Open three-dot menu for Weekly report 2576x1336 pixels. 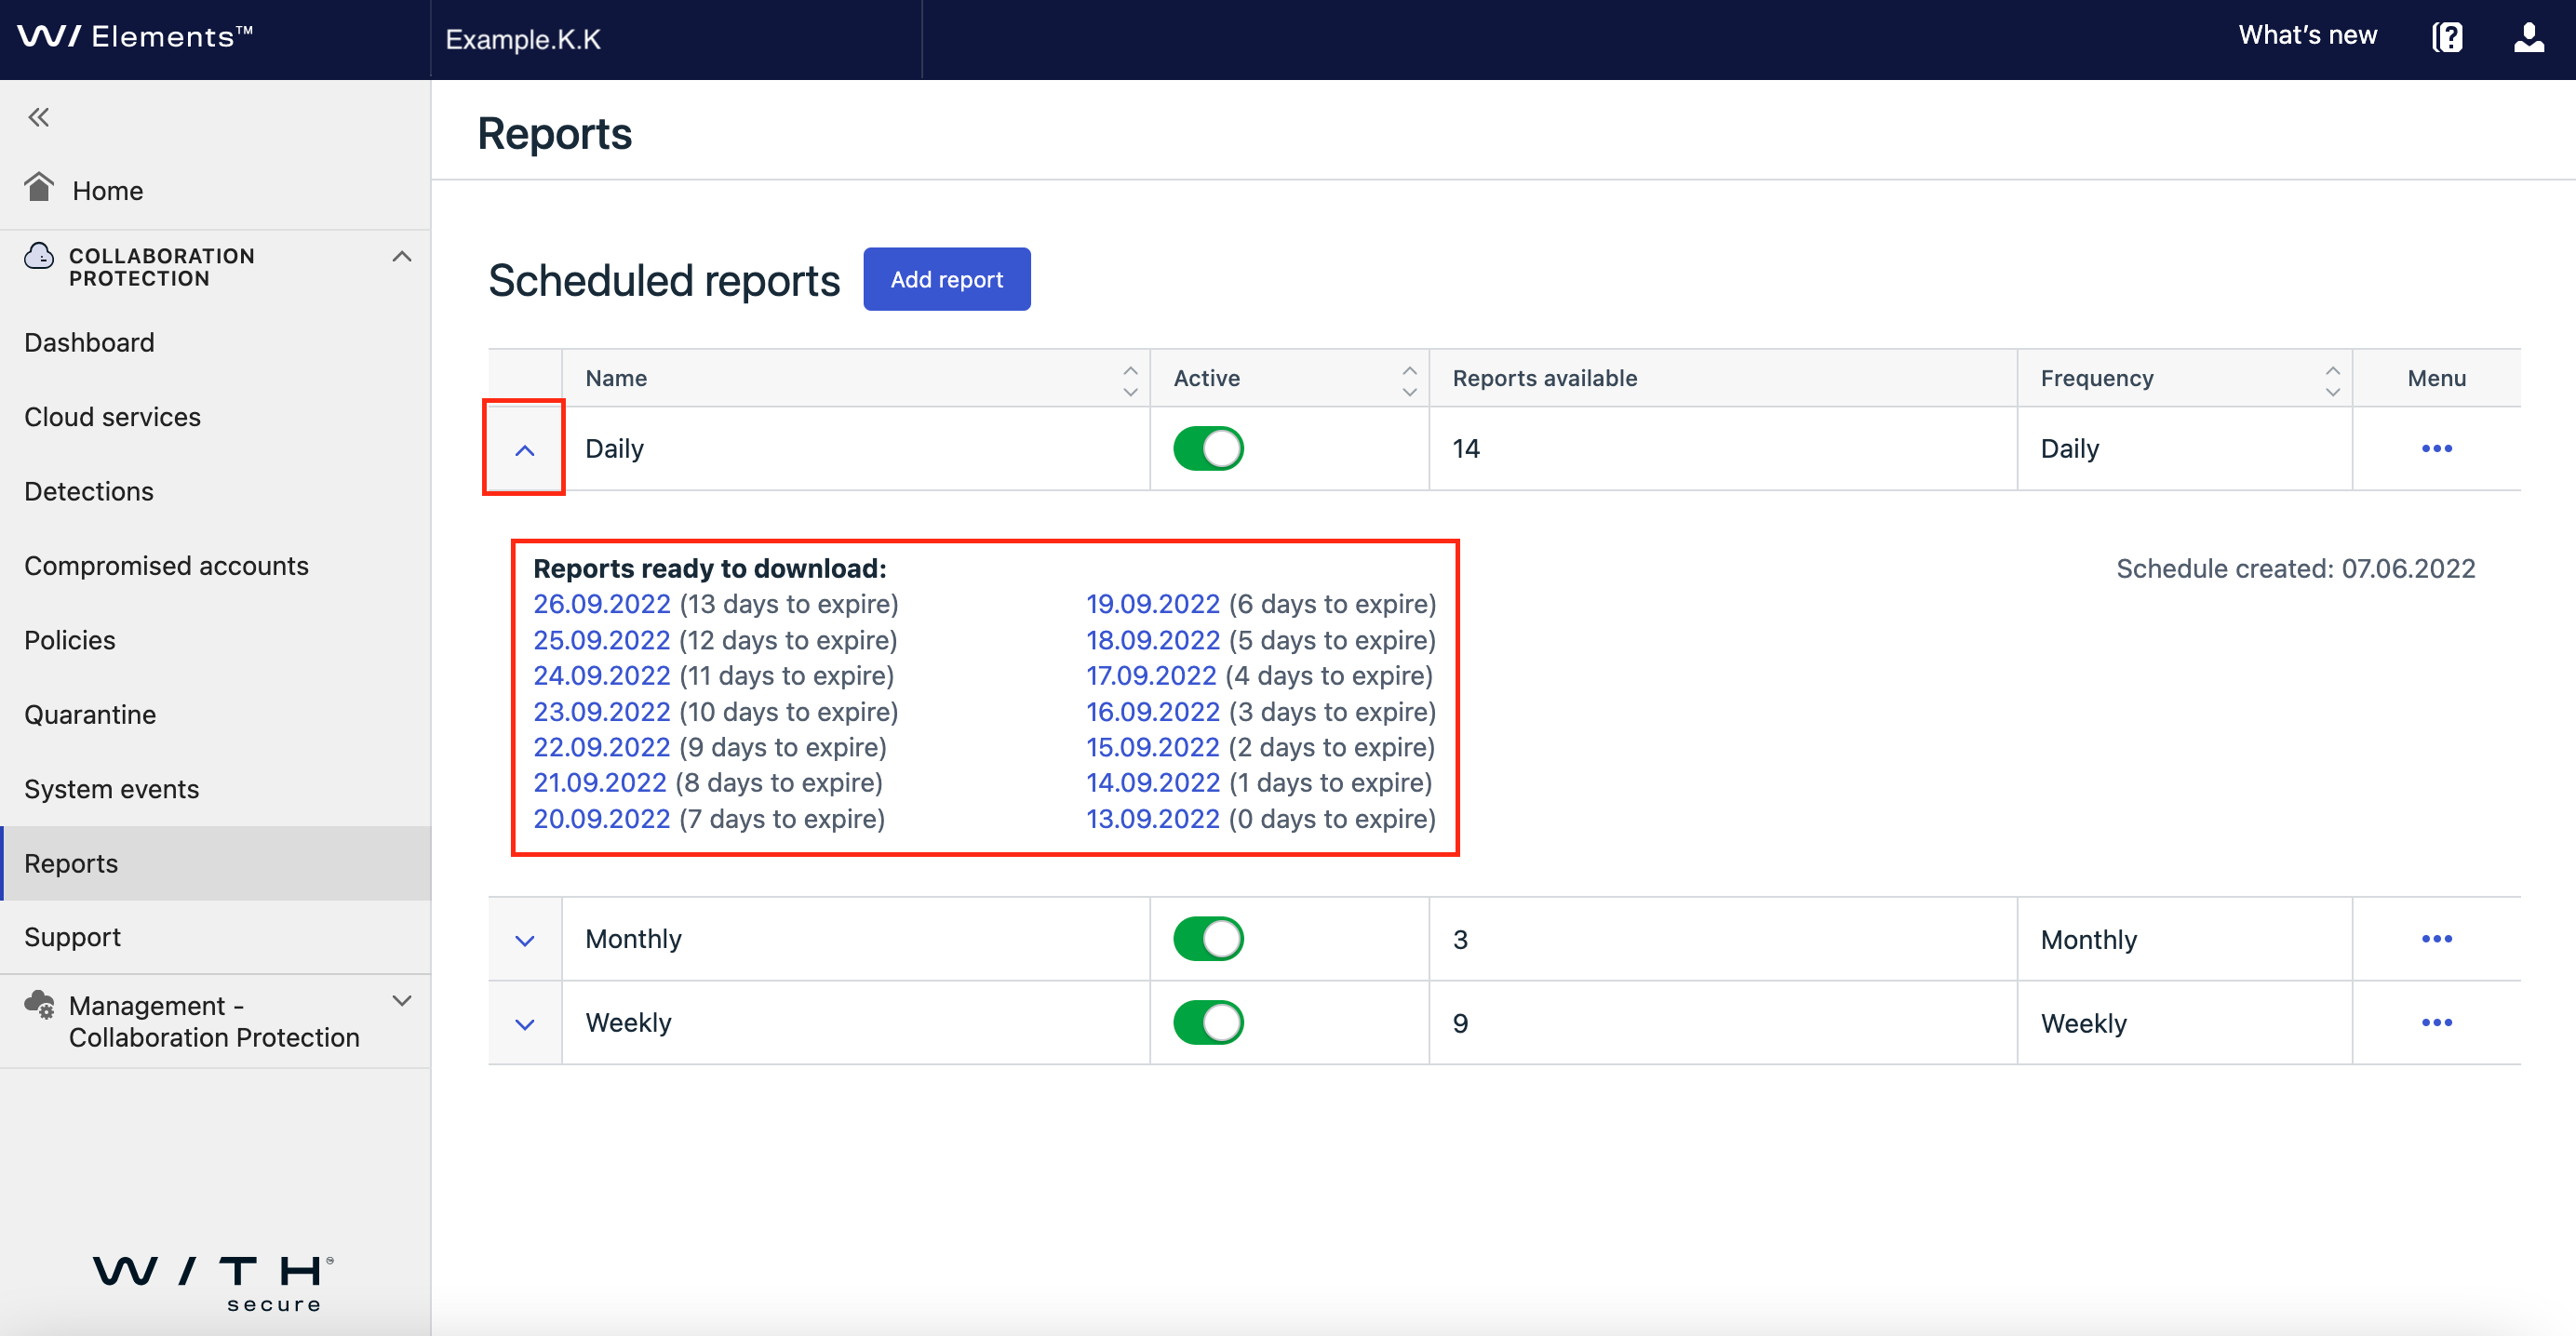pyautogui.click(x=2436, y=1022)
